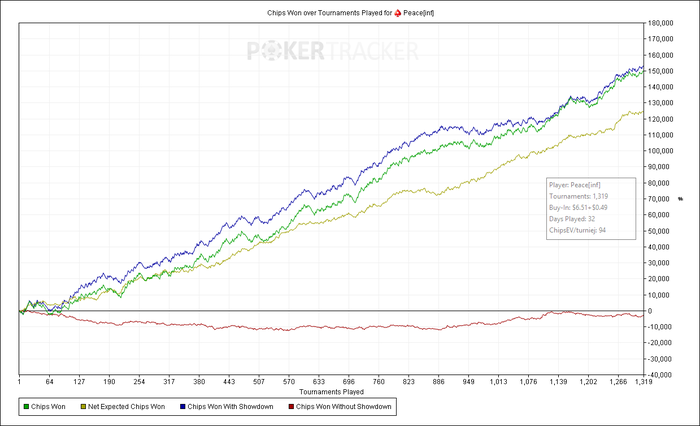The width and height of the screenshot is (700, 426).
Task: Click the 1,266 x-axis tick label
Action: [x=618, y=382]
